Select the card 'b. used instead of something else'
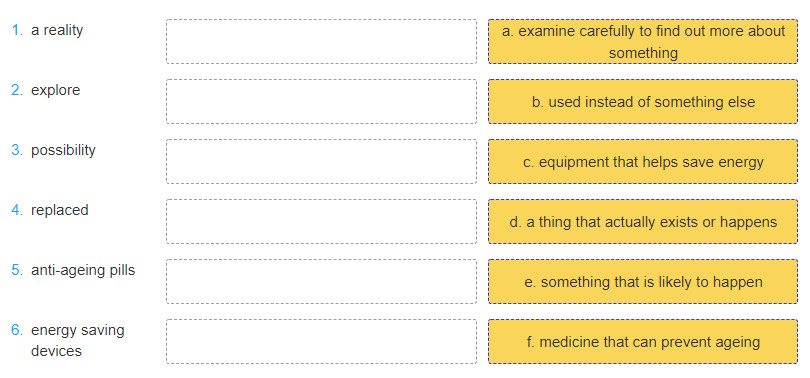 coord(643,102)
